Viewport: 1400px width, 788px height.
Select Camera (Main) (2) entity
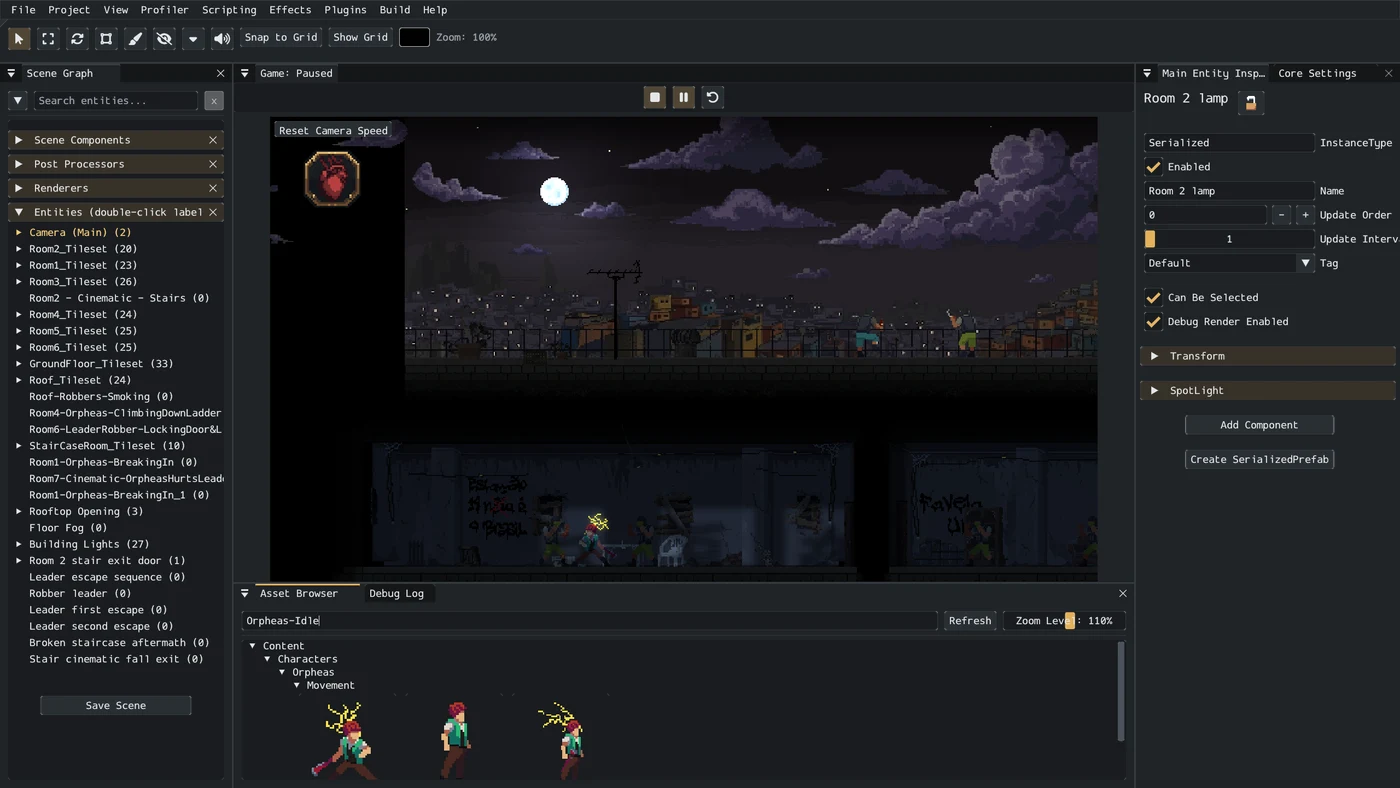(80, 232)
